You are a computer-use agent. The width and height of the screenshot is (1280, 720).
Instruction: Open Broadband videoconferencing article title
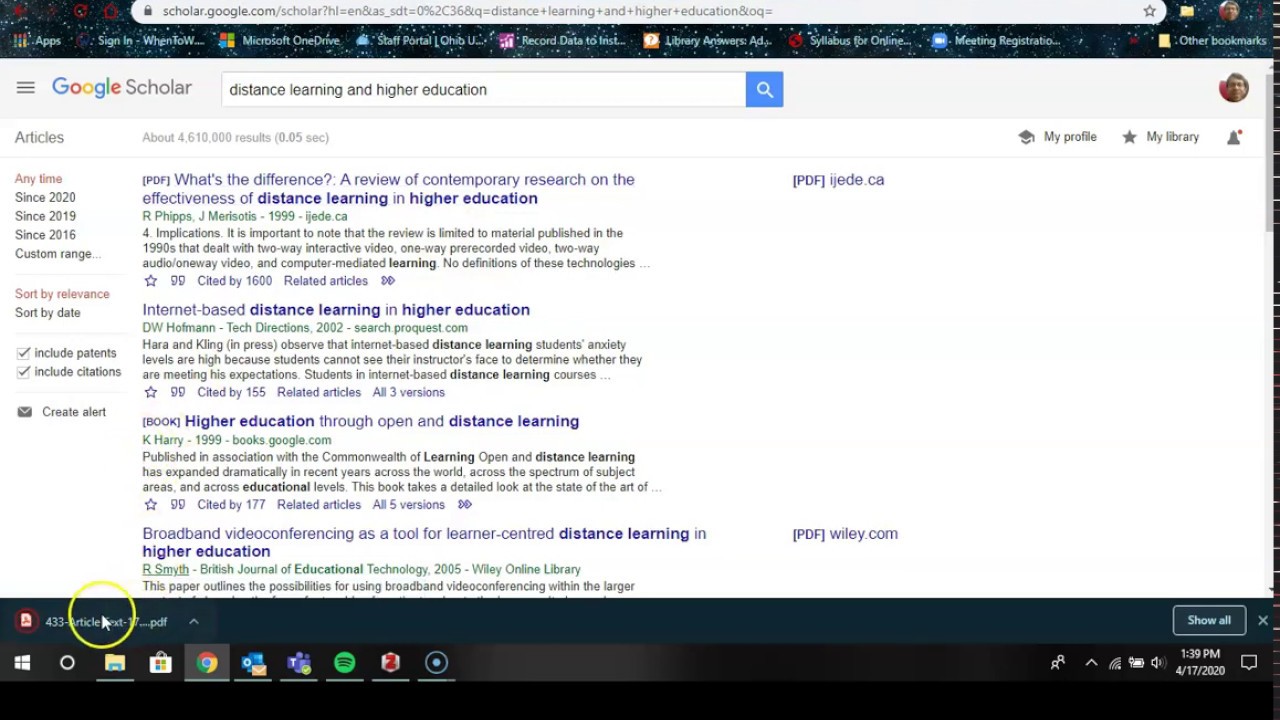coord(424,542)
